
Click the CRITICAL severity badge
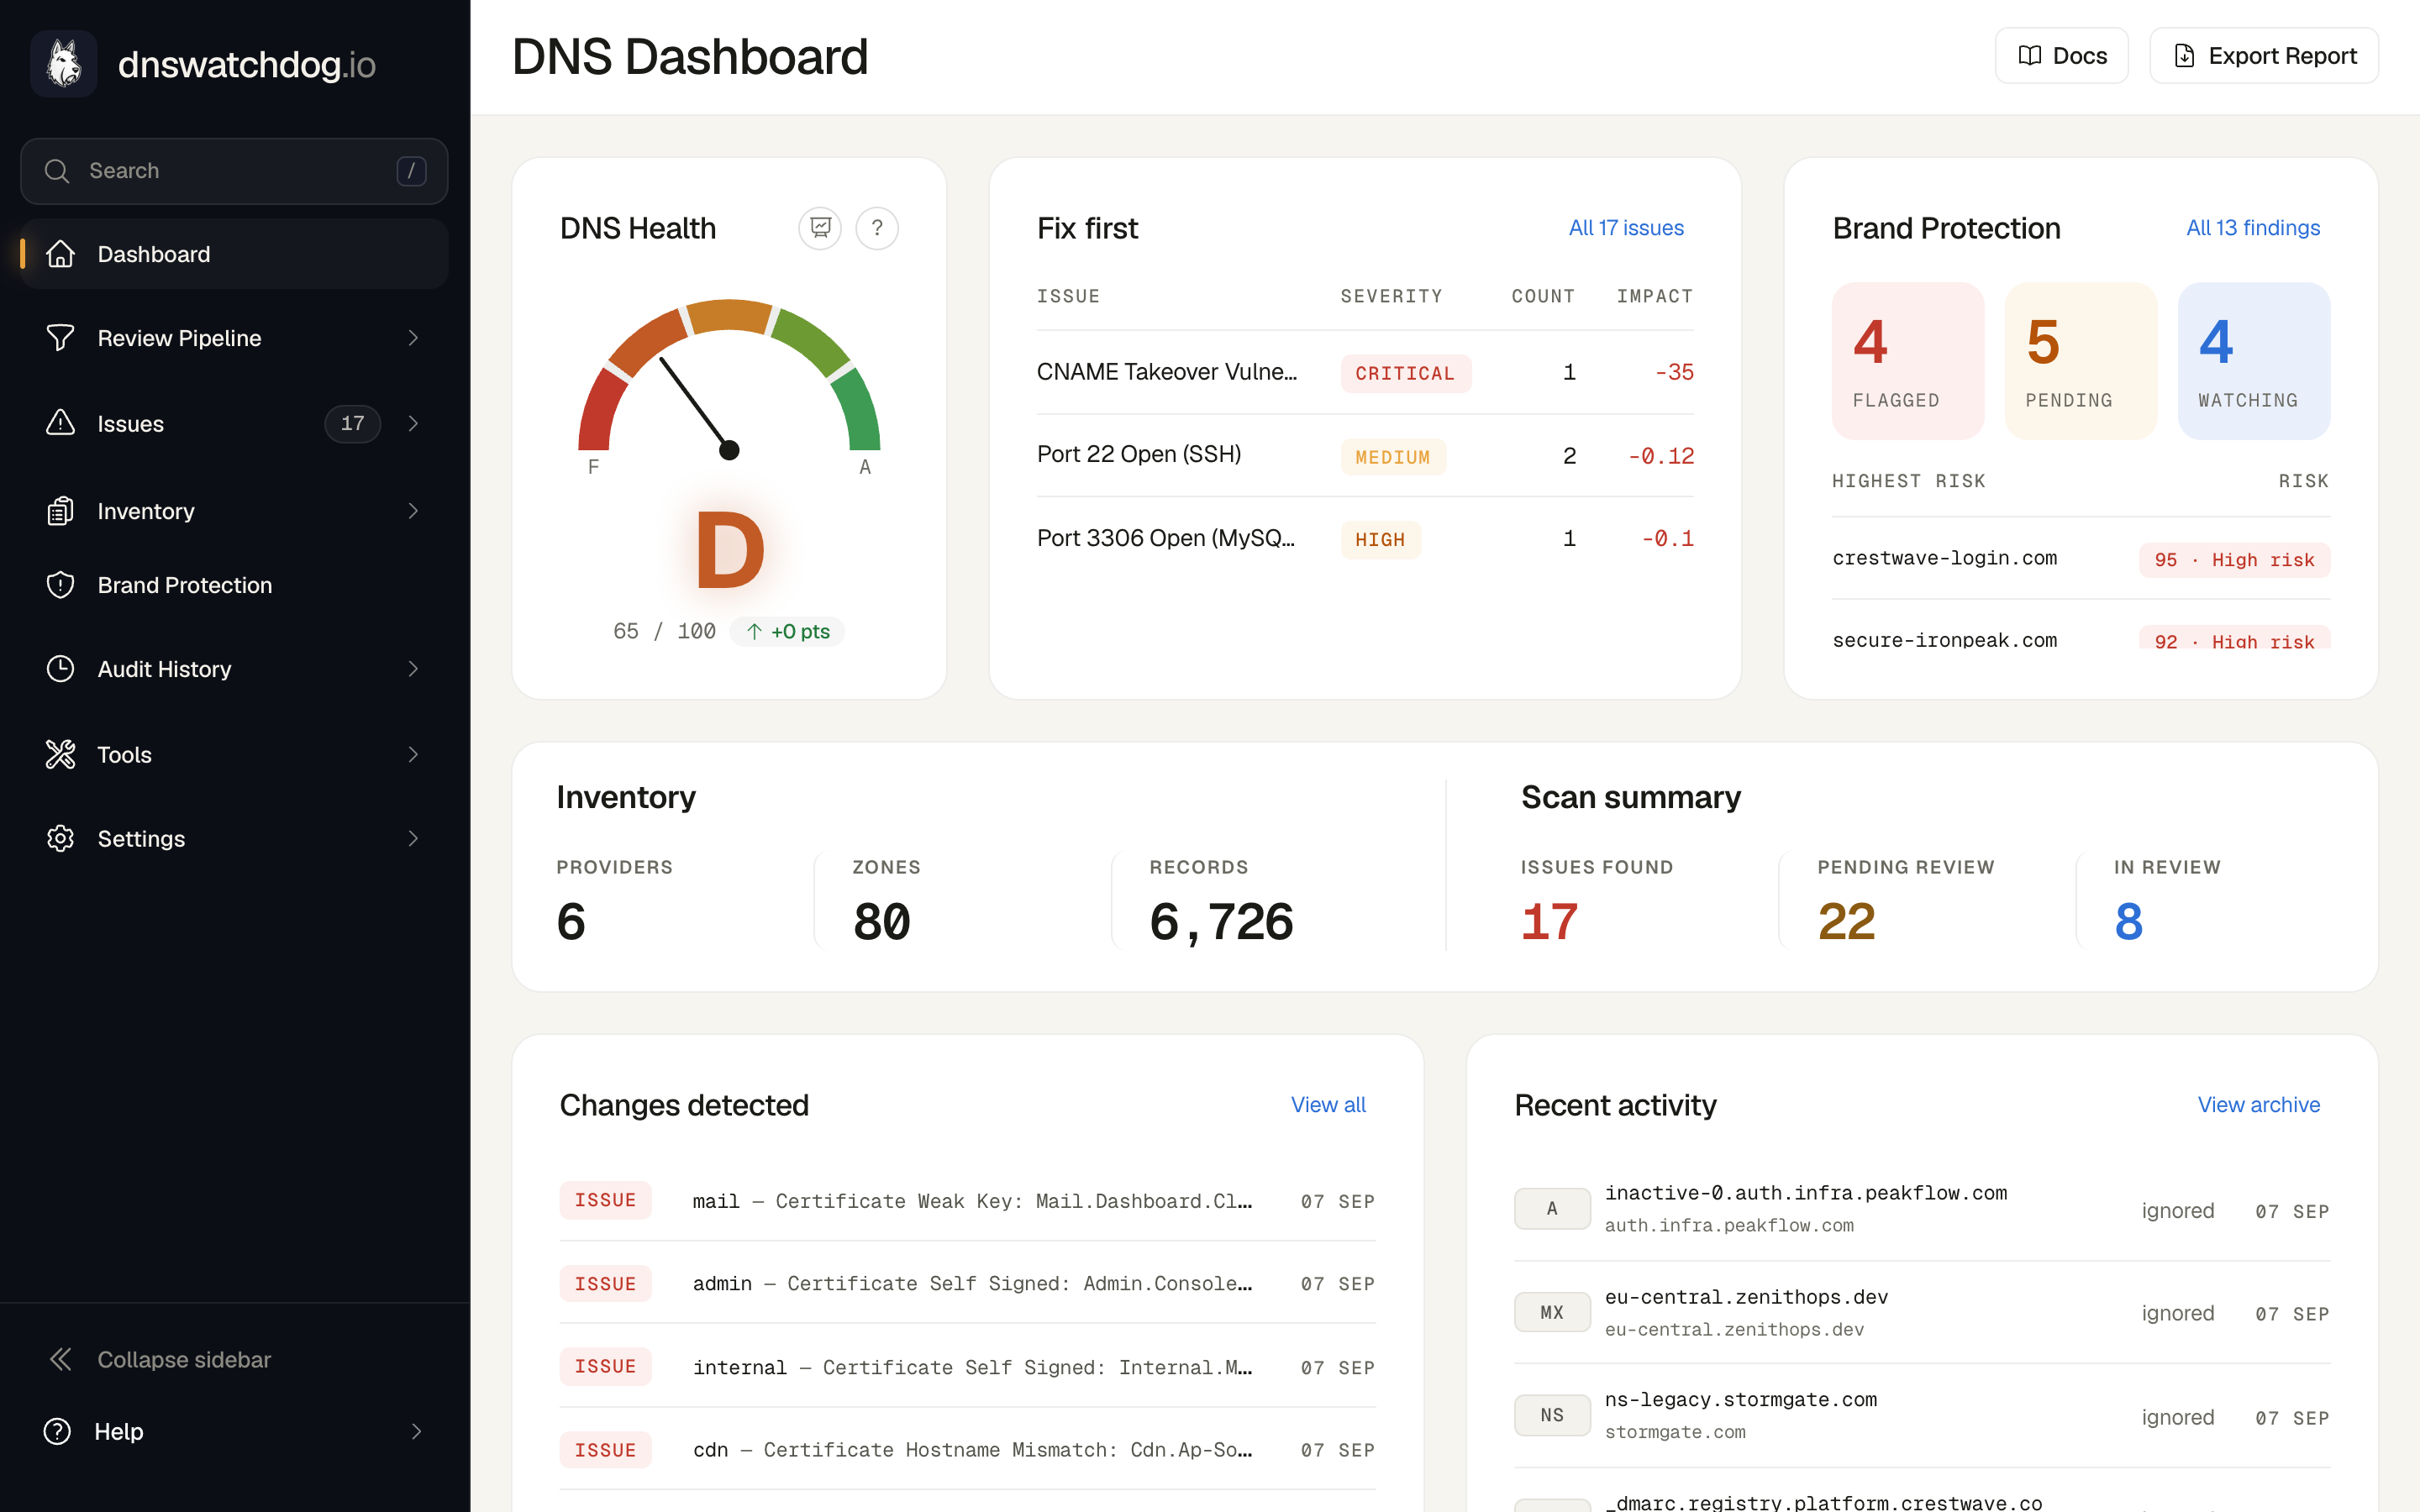[x=1405, y=373]
